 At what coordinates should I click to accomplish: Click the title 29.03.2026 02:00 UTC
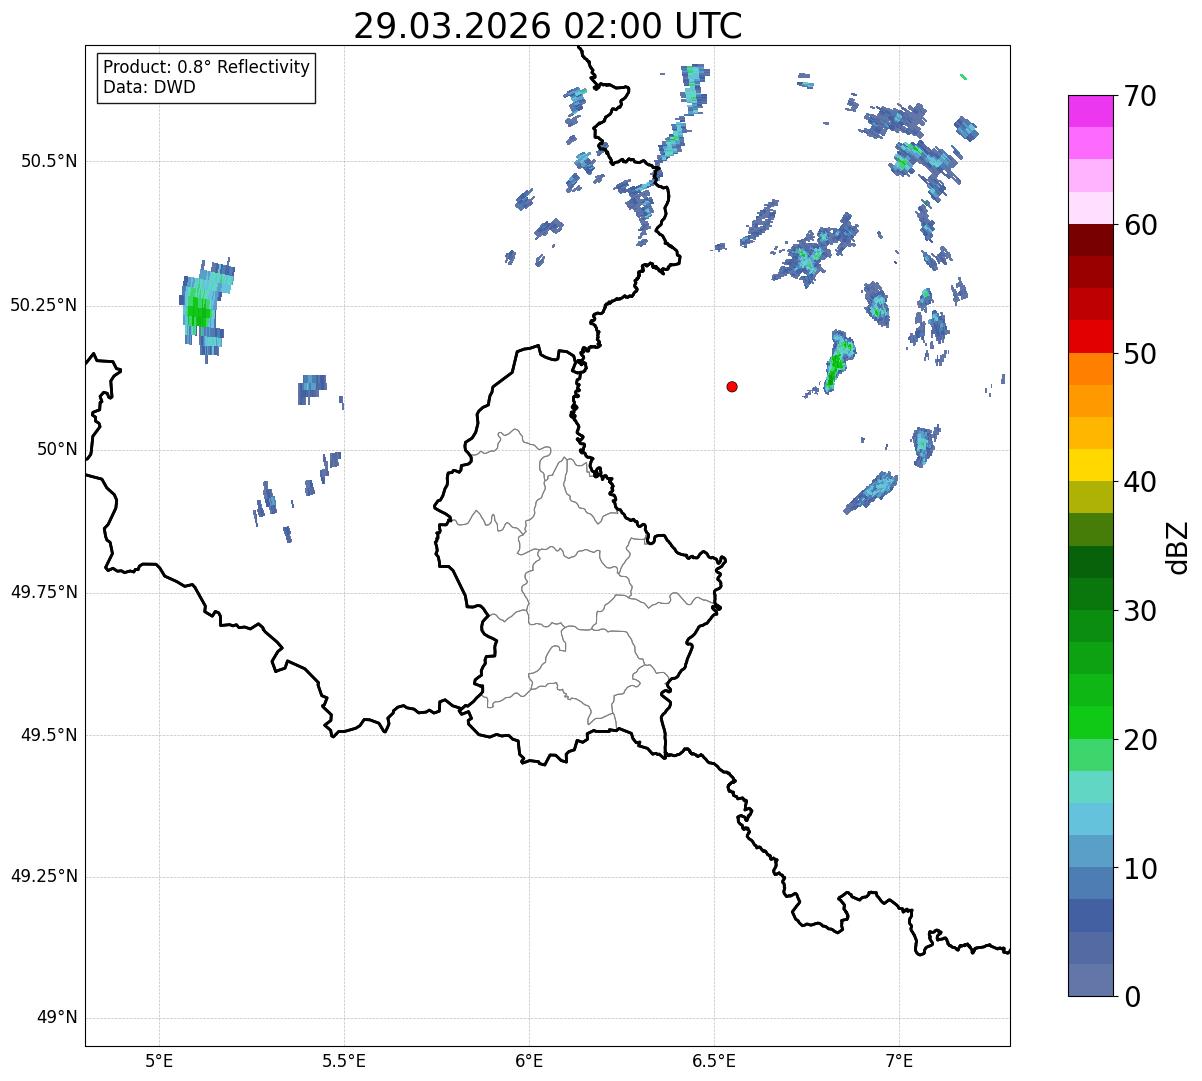tap(548, 26)
